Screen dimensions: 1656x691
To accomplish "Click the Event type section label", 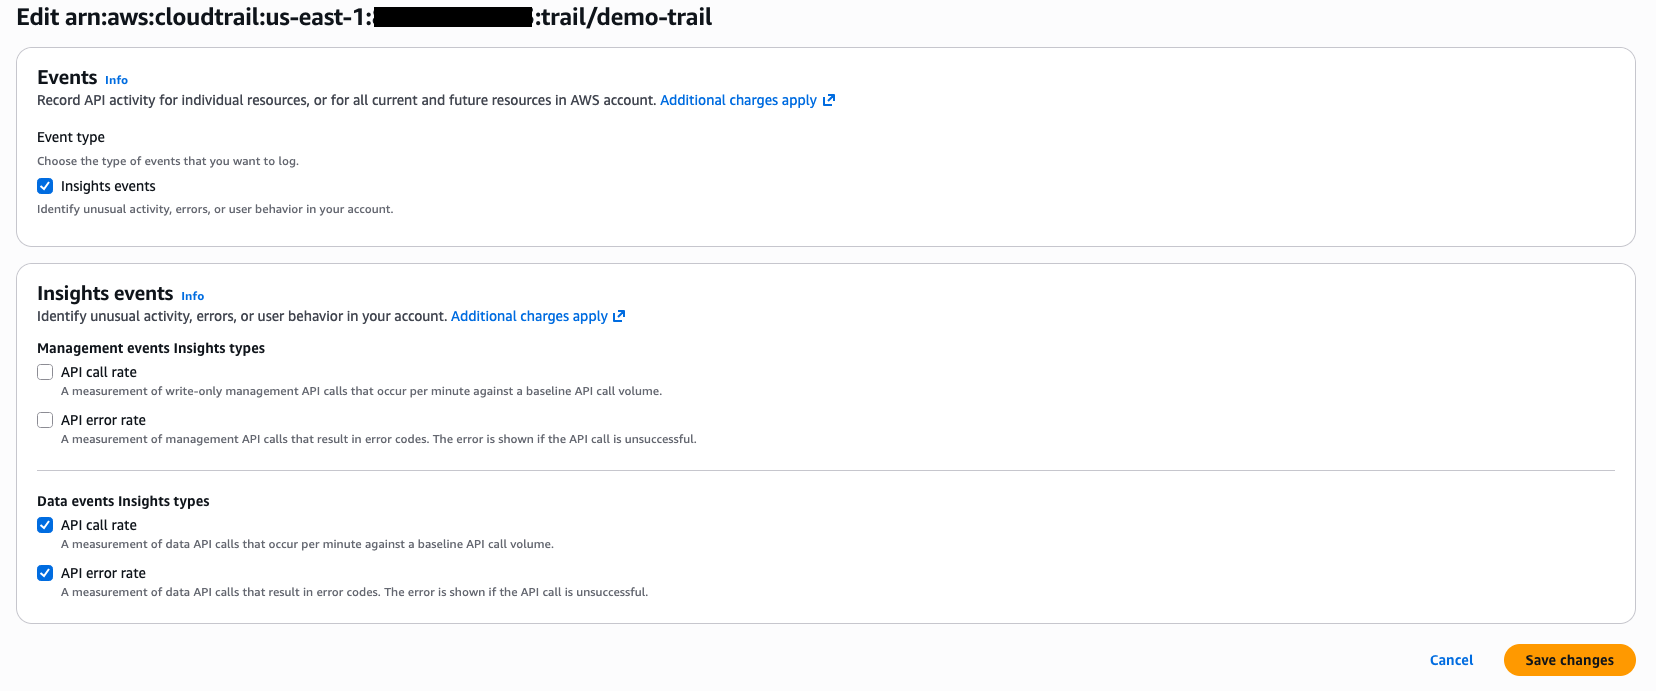I will [70, 136].
